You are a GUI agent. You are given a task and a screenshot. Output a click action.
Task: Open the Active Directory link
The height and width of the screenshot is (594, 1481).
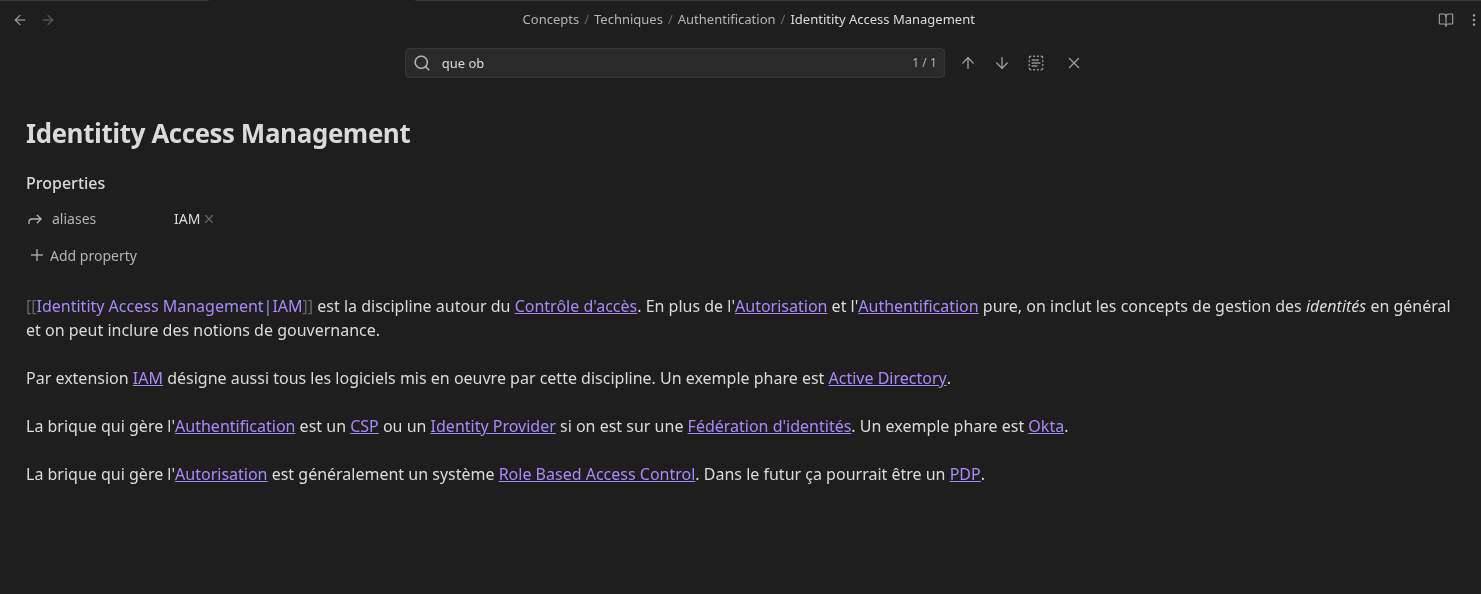(x=887, y=379)
